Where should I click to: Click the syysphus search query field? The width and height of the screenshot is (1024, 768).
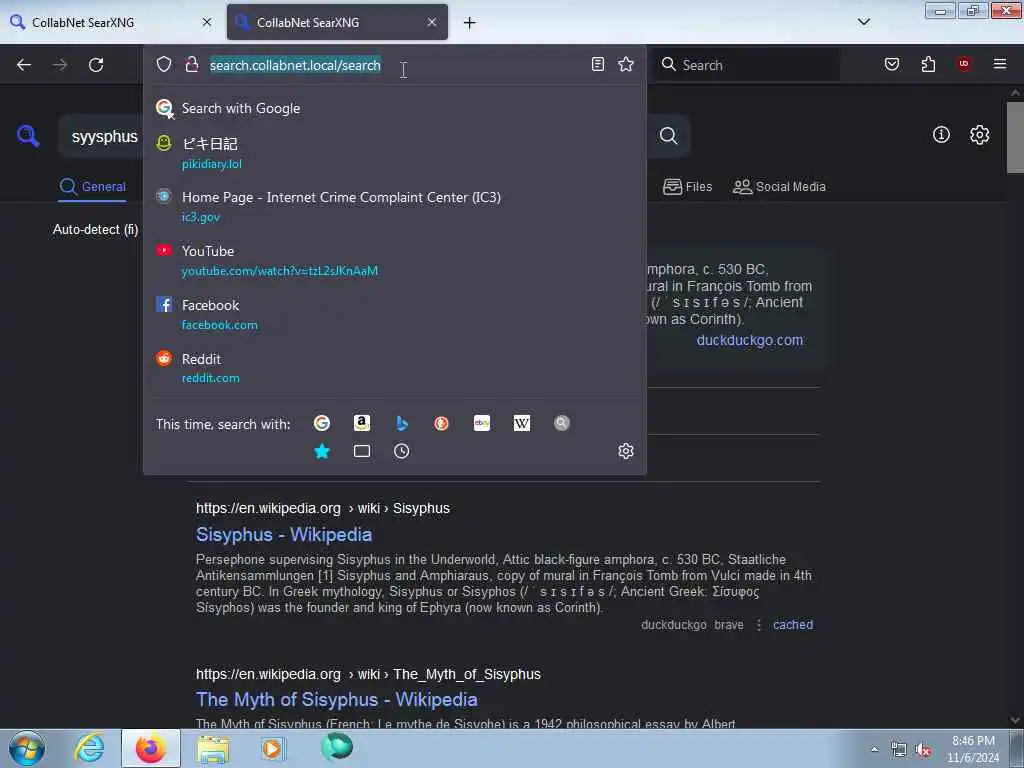[x=104, y=136]
